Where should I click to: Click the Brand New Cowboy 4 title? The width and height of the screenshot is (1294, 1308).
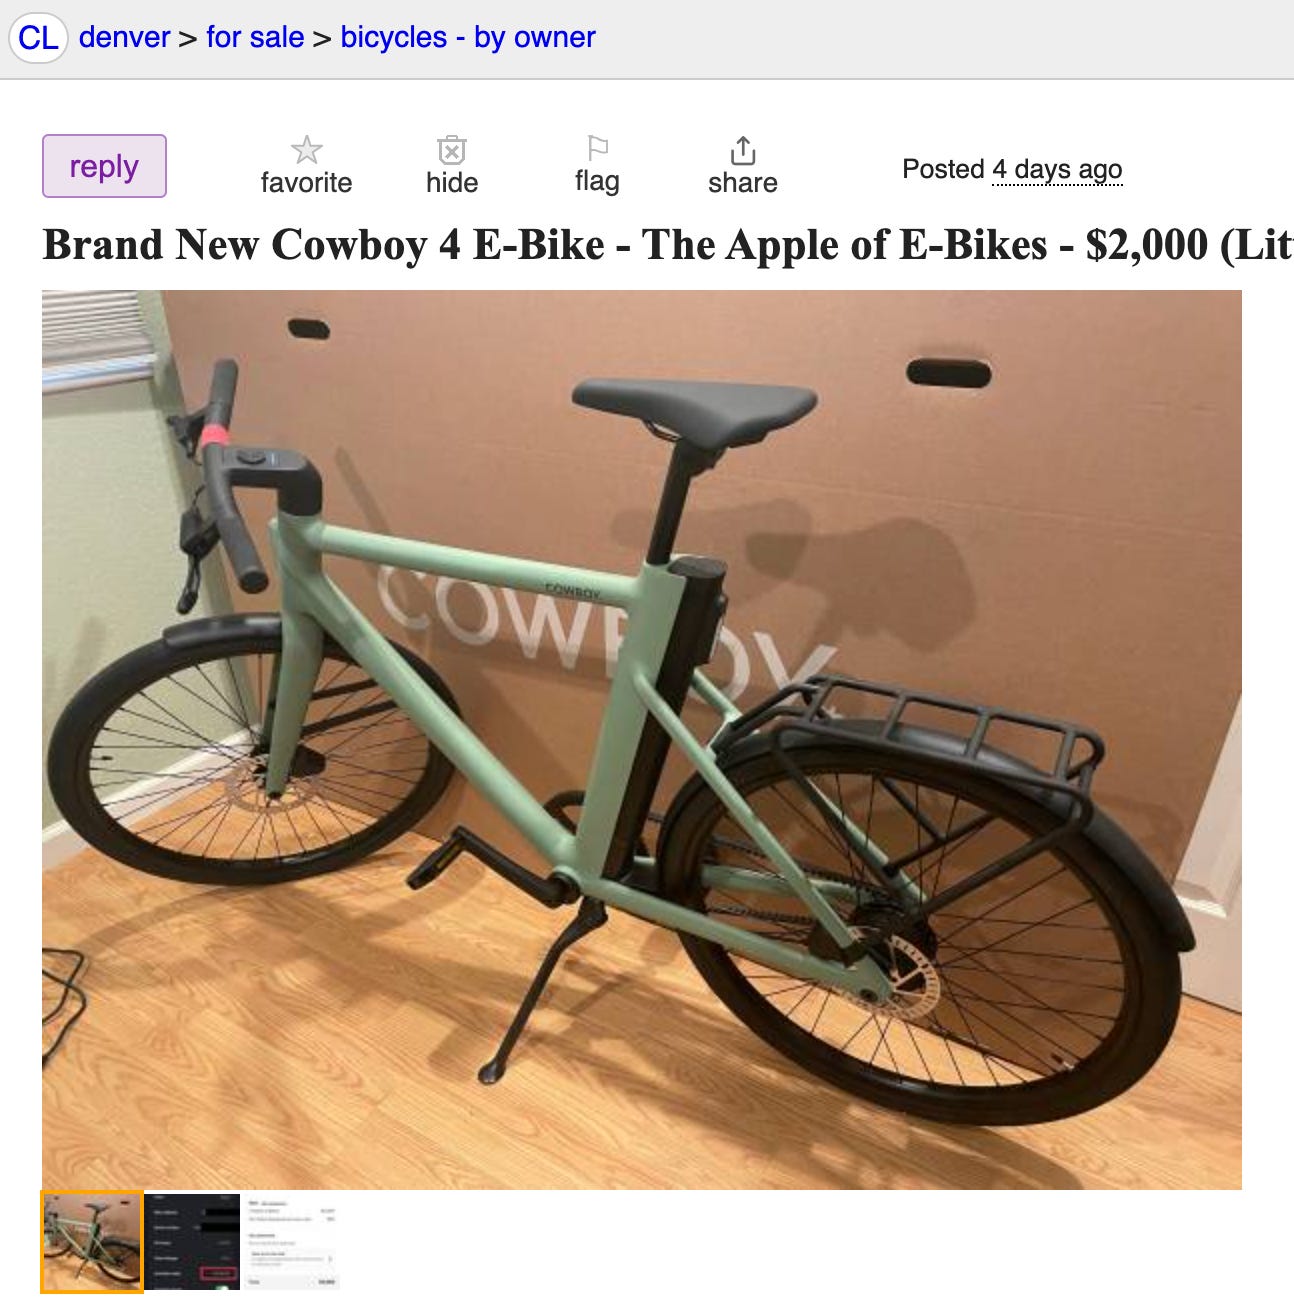click(x=668, y=245)
